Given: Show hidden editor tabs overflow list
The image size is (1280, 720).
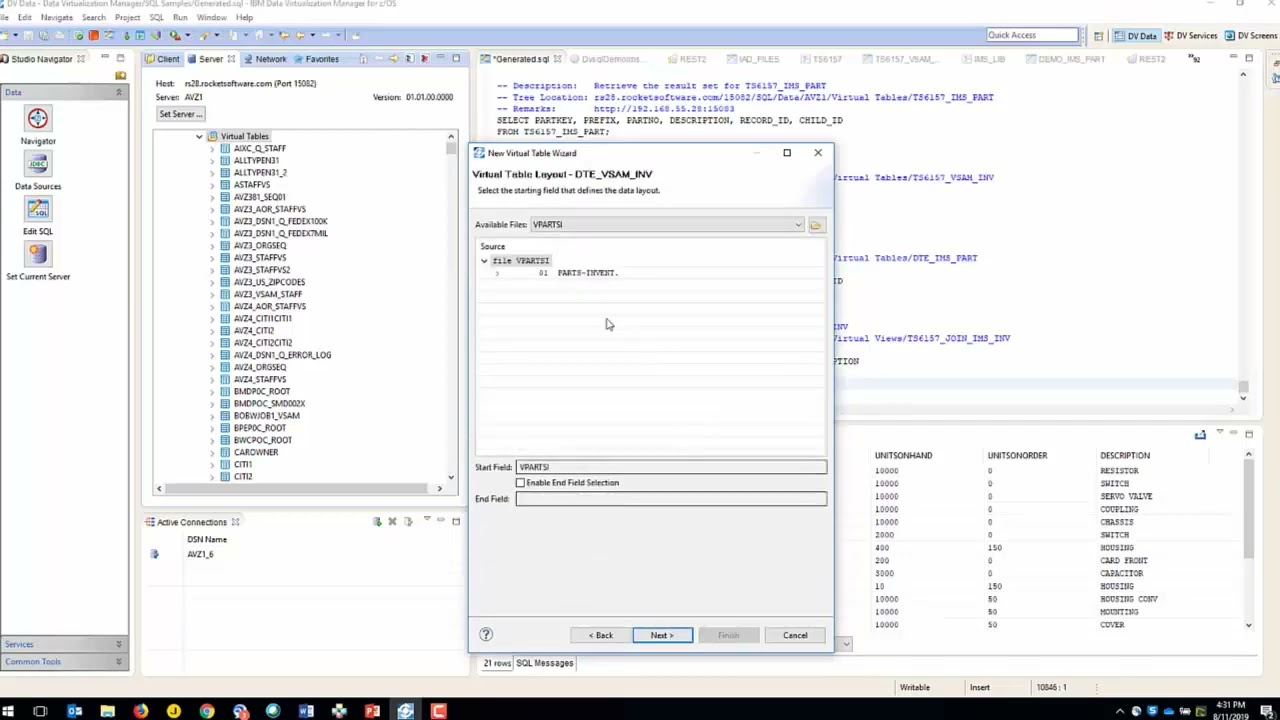Looking at the screenshot, I should [1194, 59].
